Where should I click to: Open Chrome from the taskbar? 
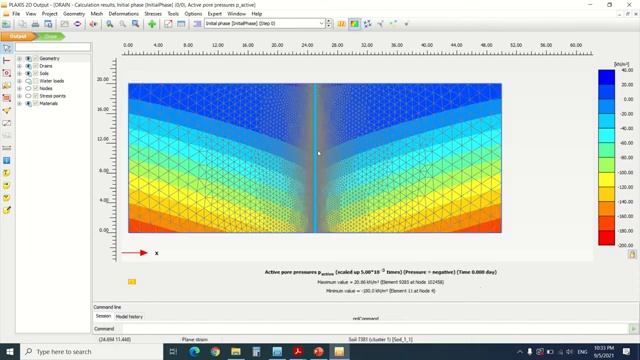click(x=215, y=351)
